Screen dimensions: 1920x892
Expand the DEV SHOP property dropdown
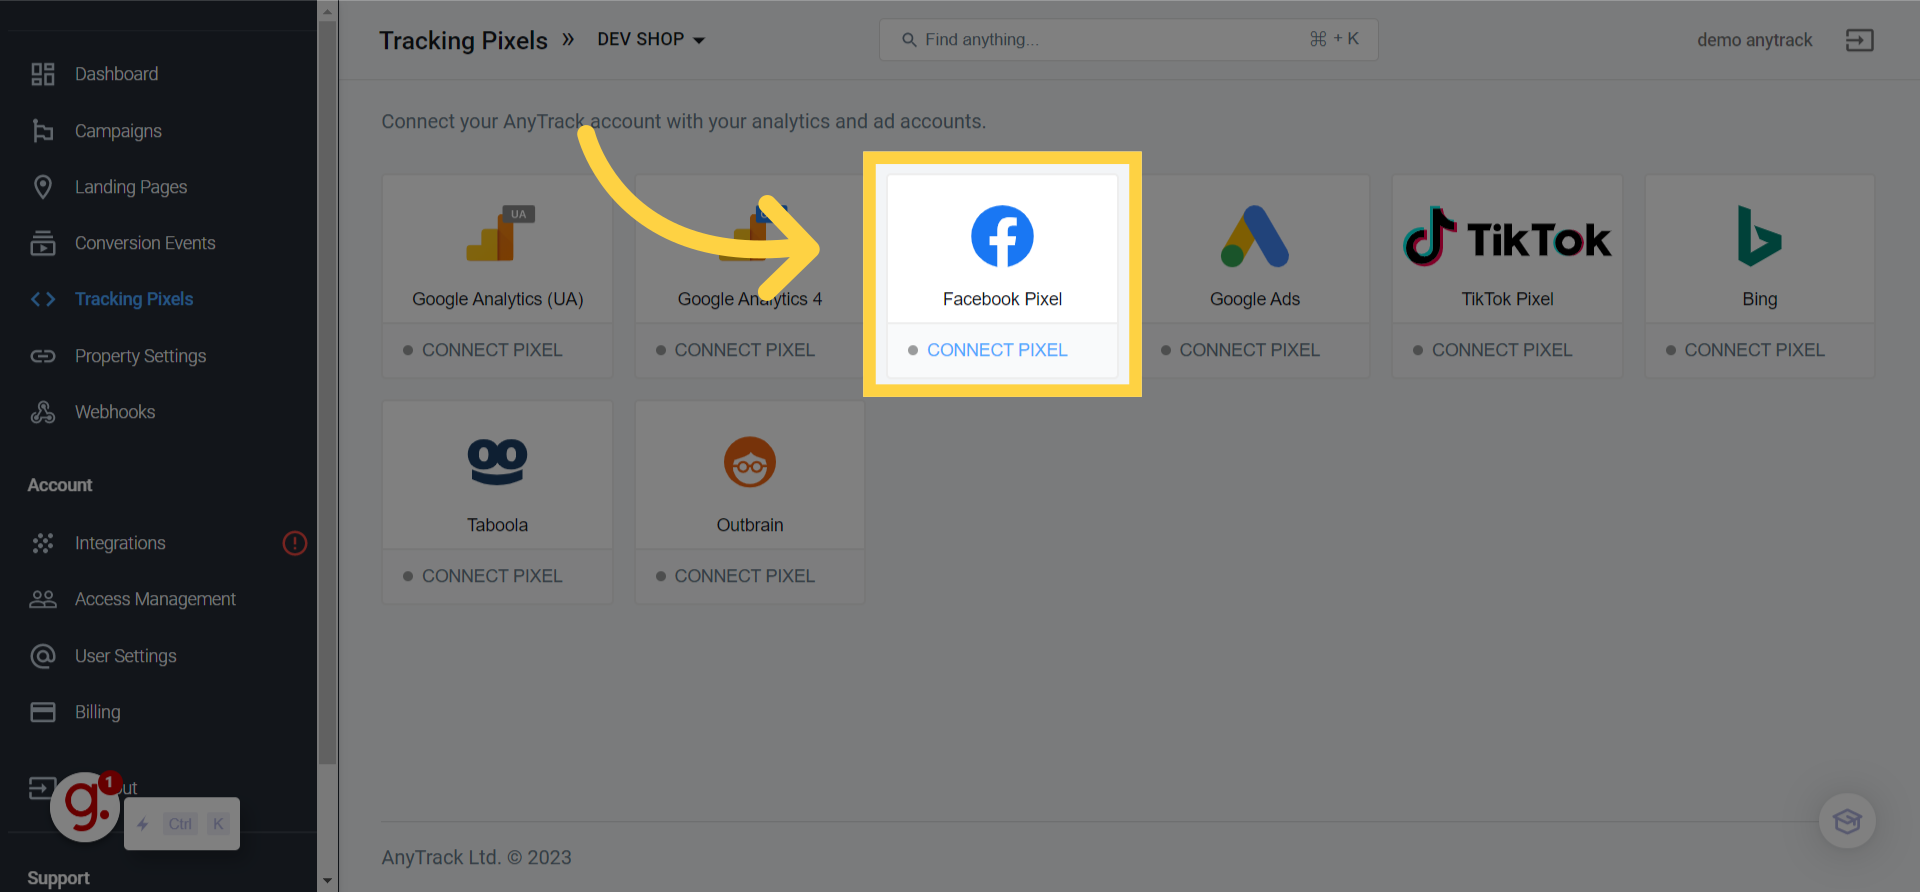point(651,40)
